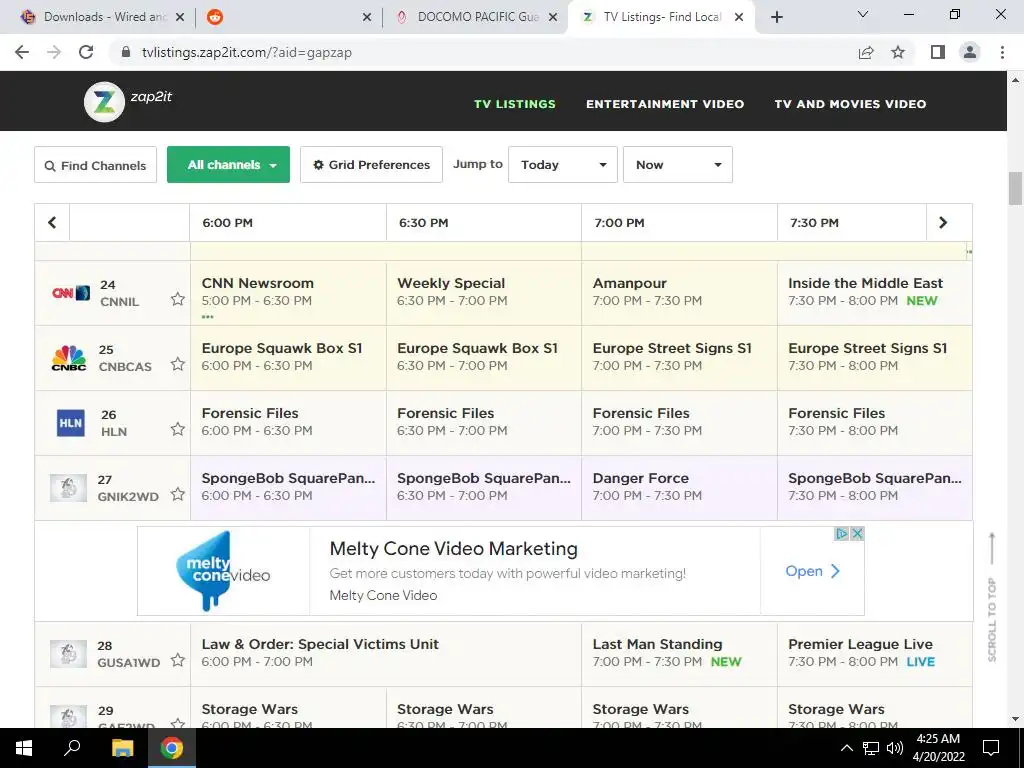Screen dimensions: 1024x768
Task: Click the melty cone video logo
Action: tap(223, 570)
